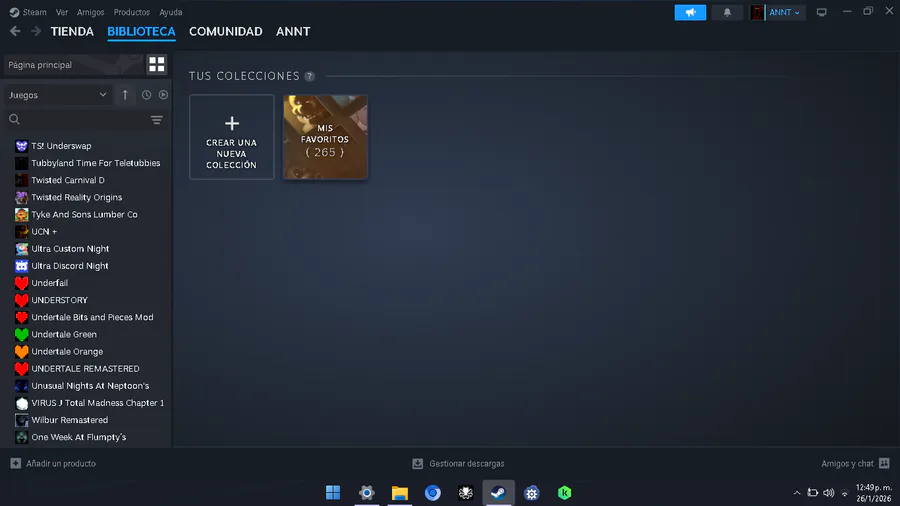Click Crear una nueva colección tile
The image size is (900, 506).
point(232,137)
